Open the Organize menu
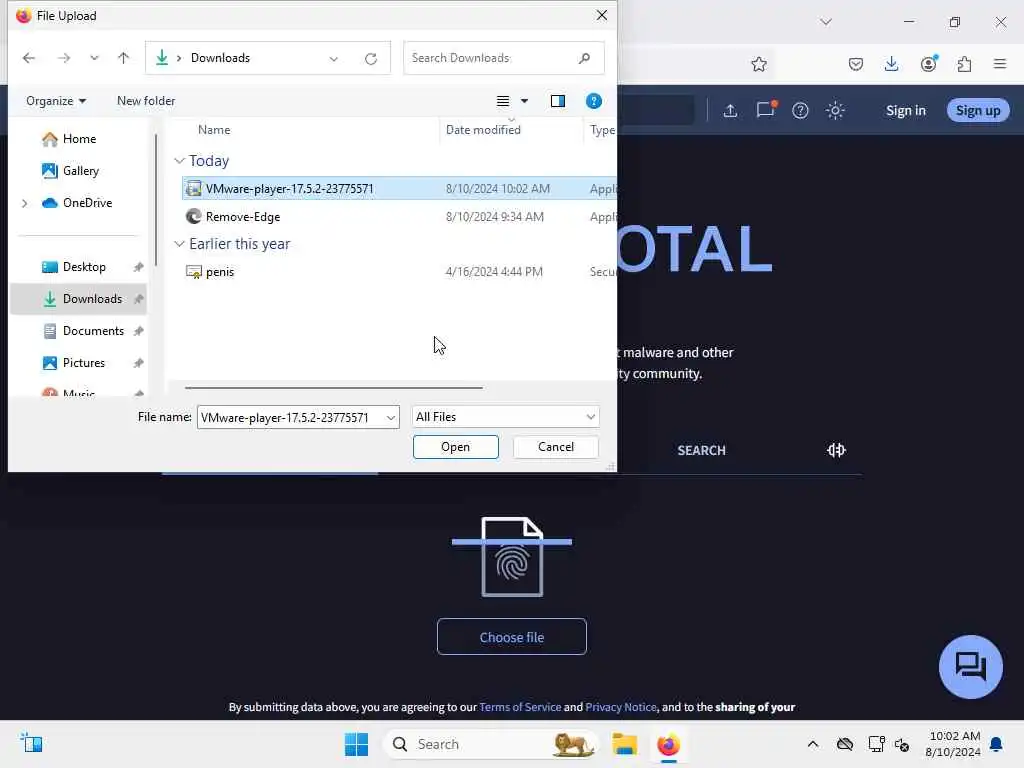This screenshot has height=768, width=1024. pyautogui.click(x=56, y=101)
